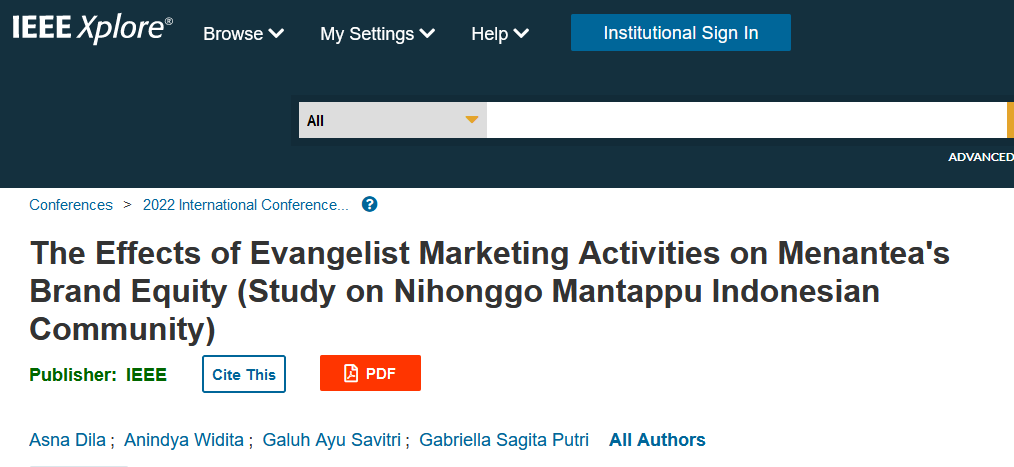1014x467 pixels.
Task: Open the Advanced search link
Action: tap(980, 157)
